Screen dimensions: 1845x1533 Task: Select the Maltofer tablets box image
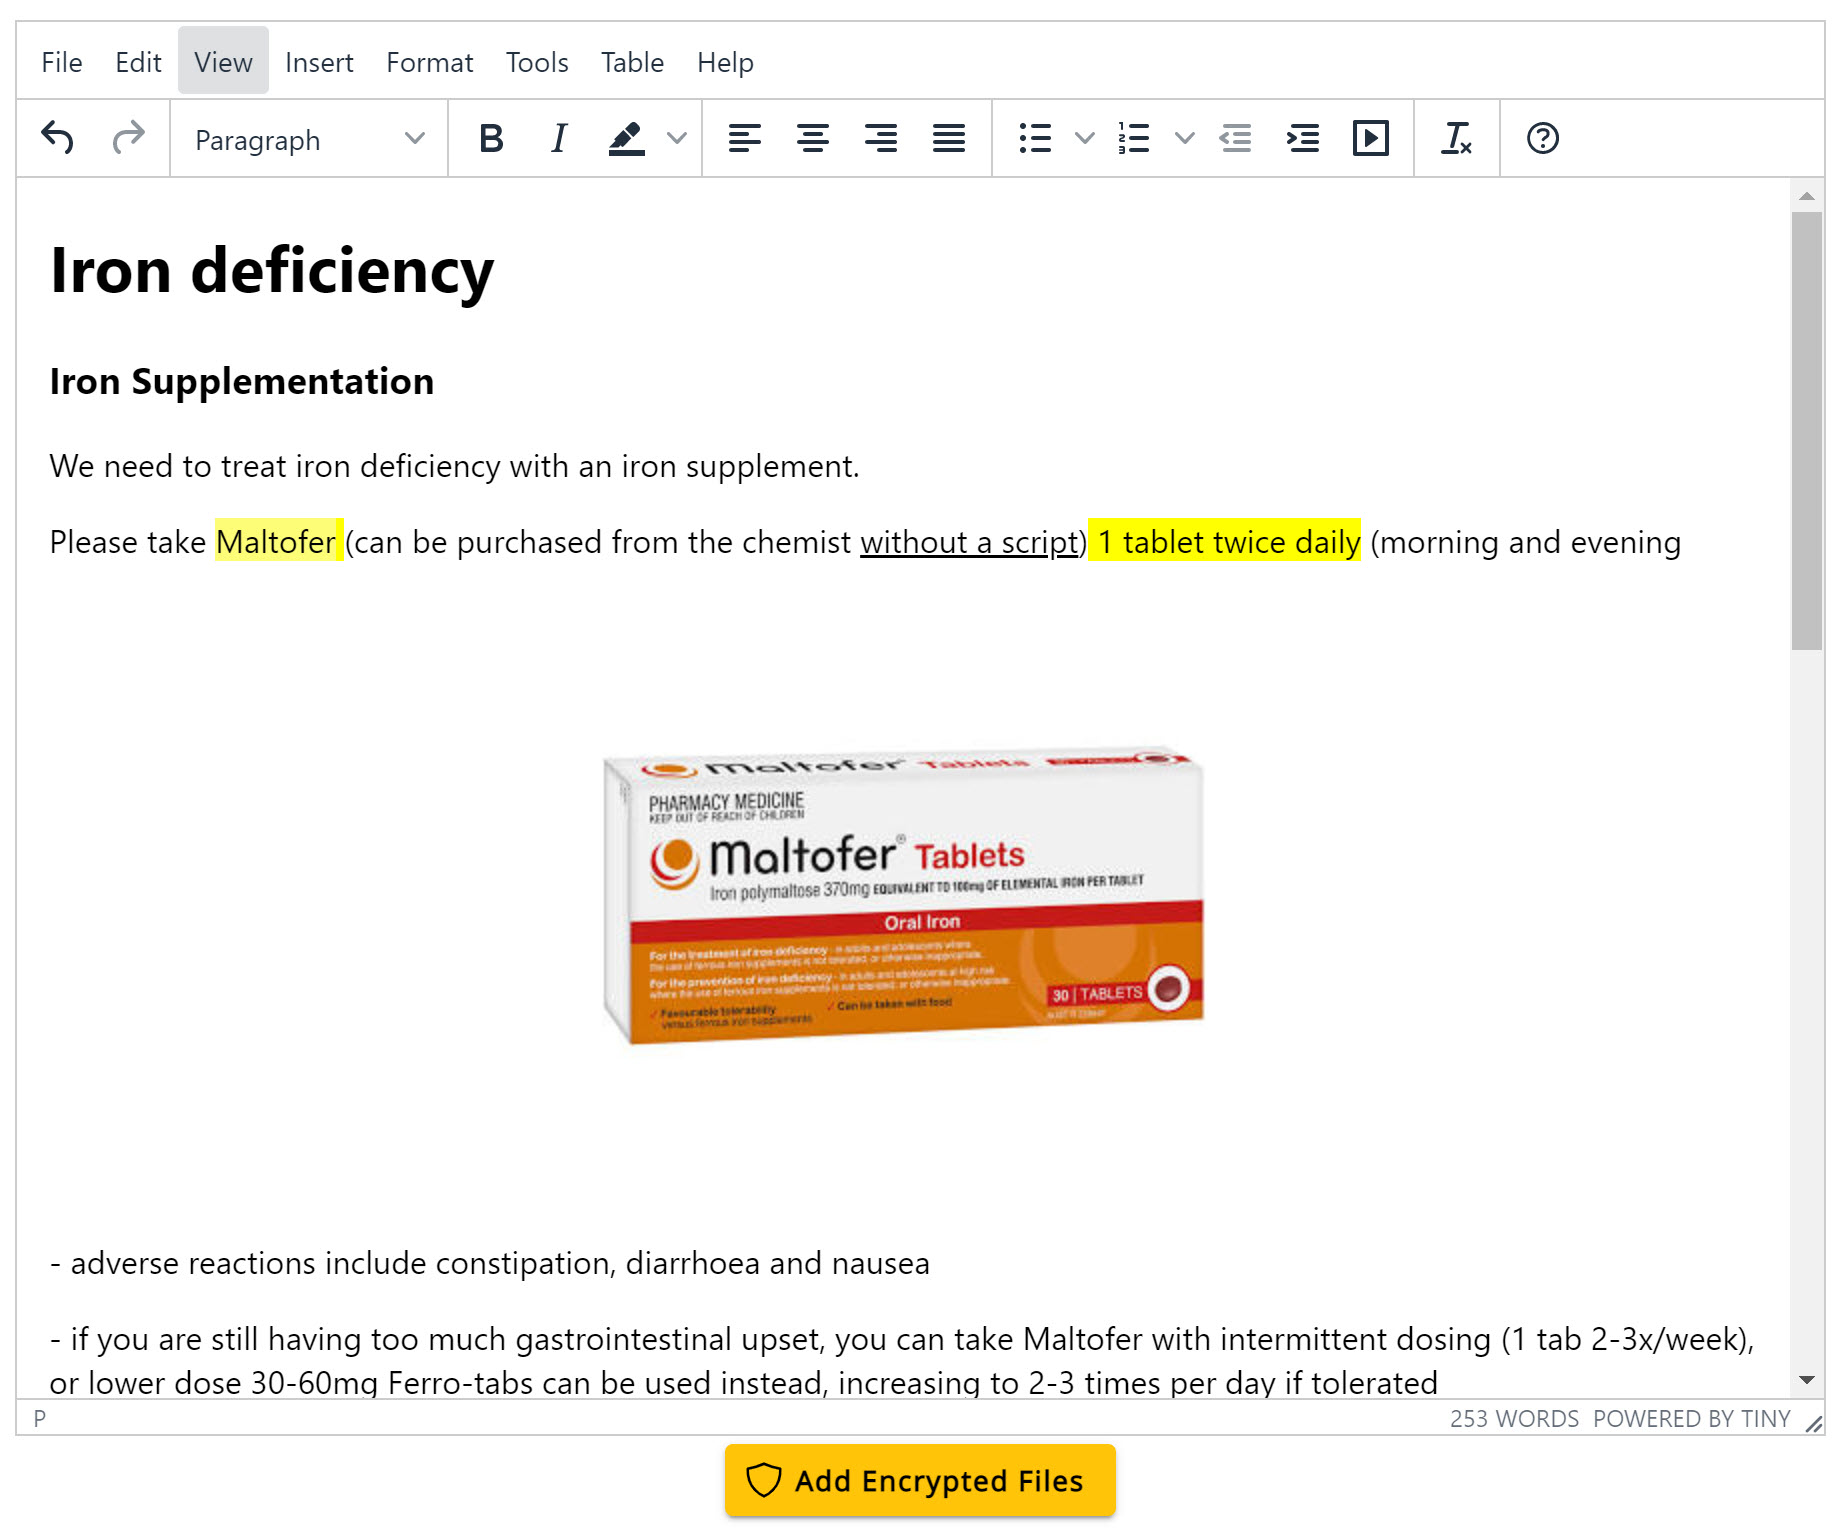pyautogui.click(x=903, y=895)
